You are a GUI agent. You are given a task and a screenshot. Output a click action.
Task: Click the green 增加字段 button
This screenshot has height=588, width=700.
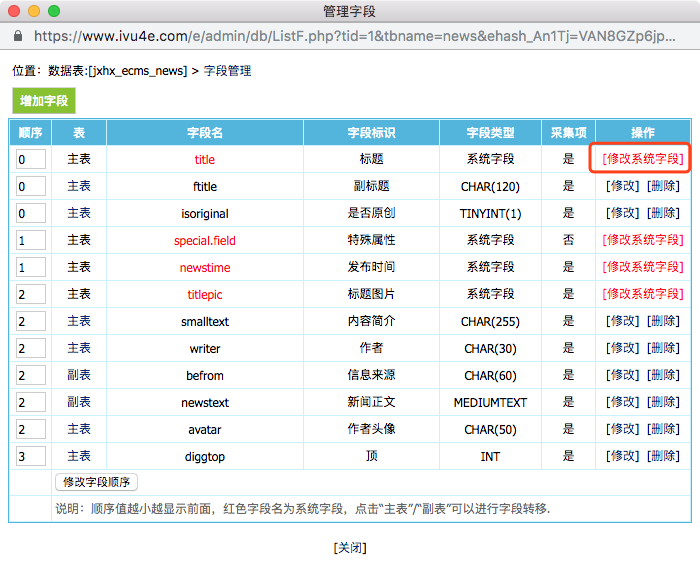43,101
